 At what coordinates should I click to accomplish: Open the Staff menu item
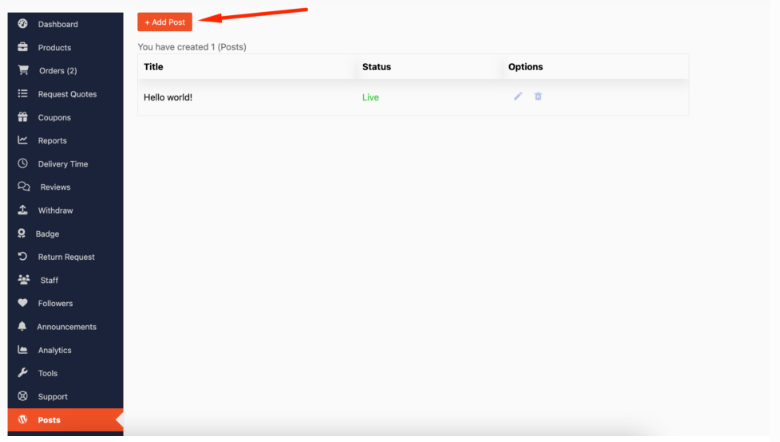tap(49, 280)
